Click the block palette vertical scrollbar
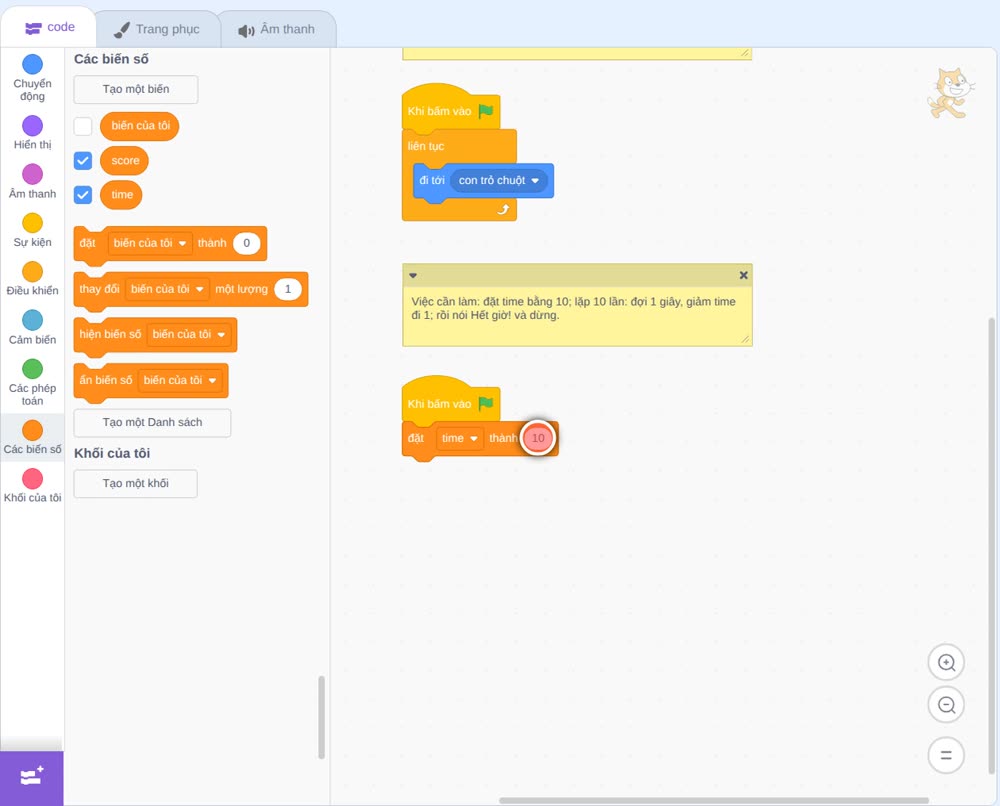 [x=321, y=717]
